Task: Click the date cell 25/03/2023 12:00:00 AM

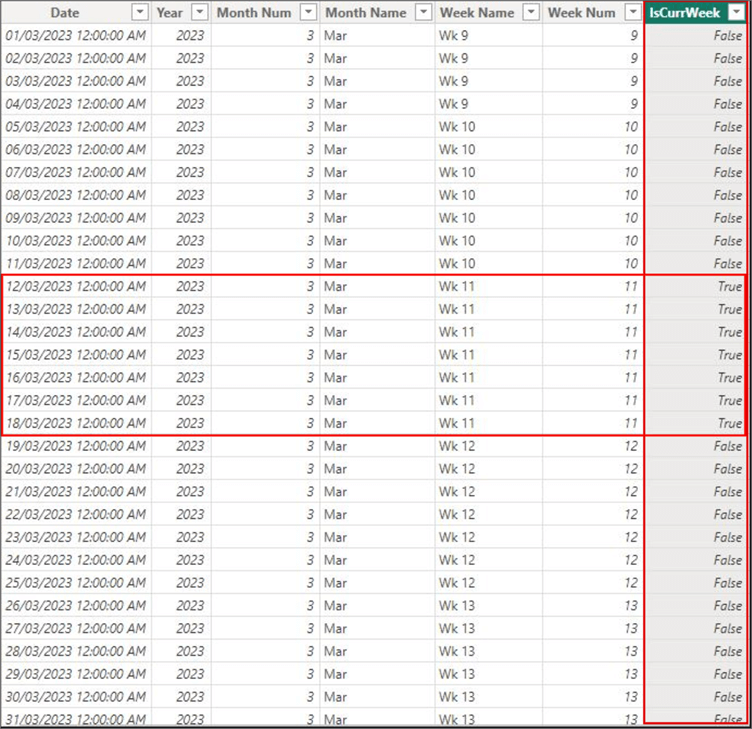Action: 76,583
